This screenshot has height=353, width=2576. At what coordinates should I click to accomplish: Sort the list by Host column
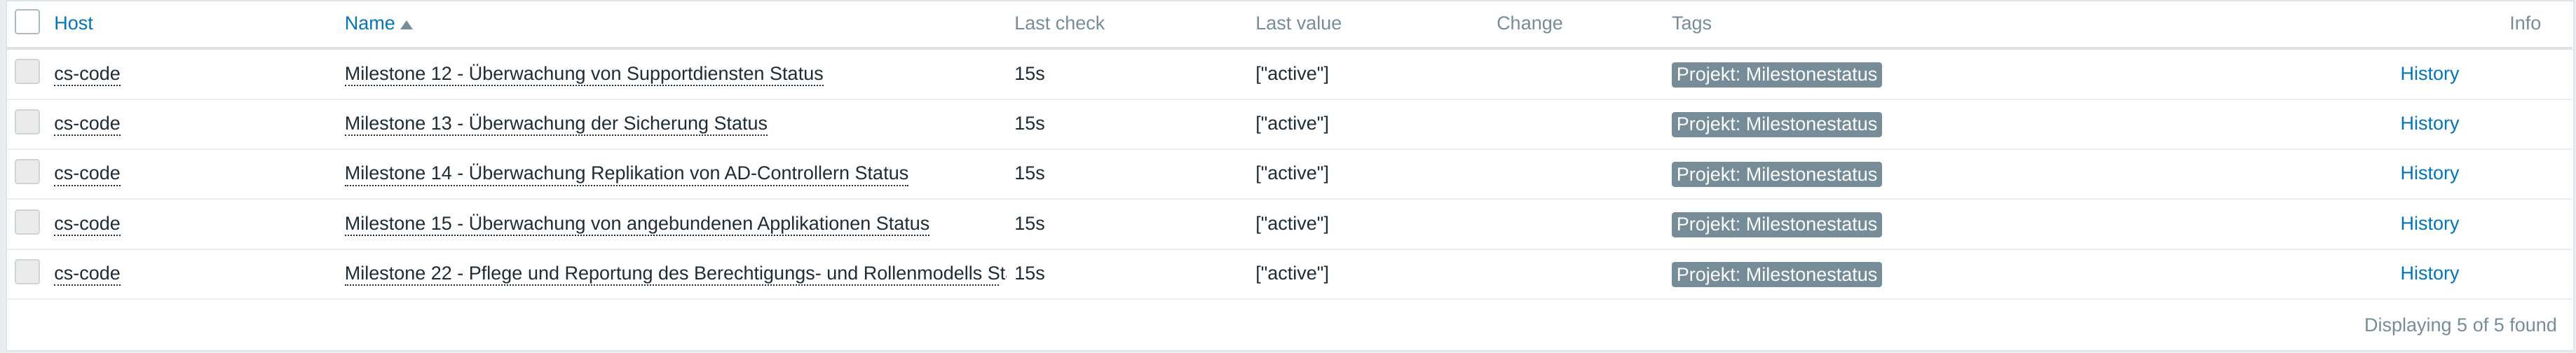pos(73,23)
